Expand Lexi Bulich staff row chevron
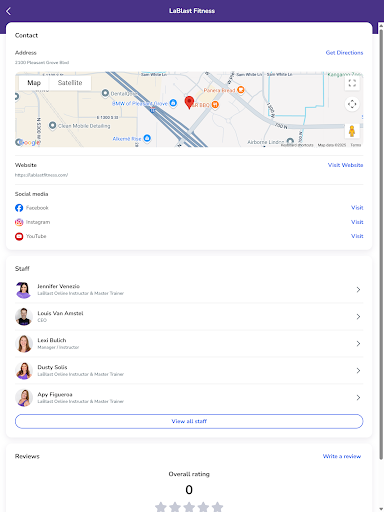384x512 pixels. (358, 344)
